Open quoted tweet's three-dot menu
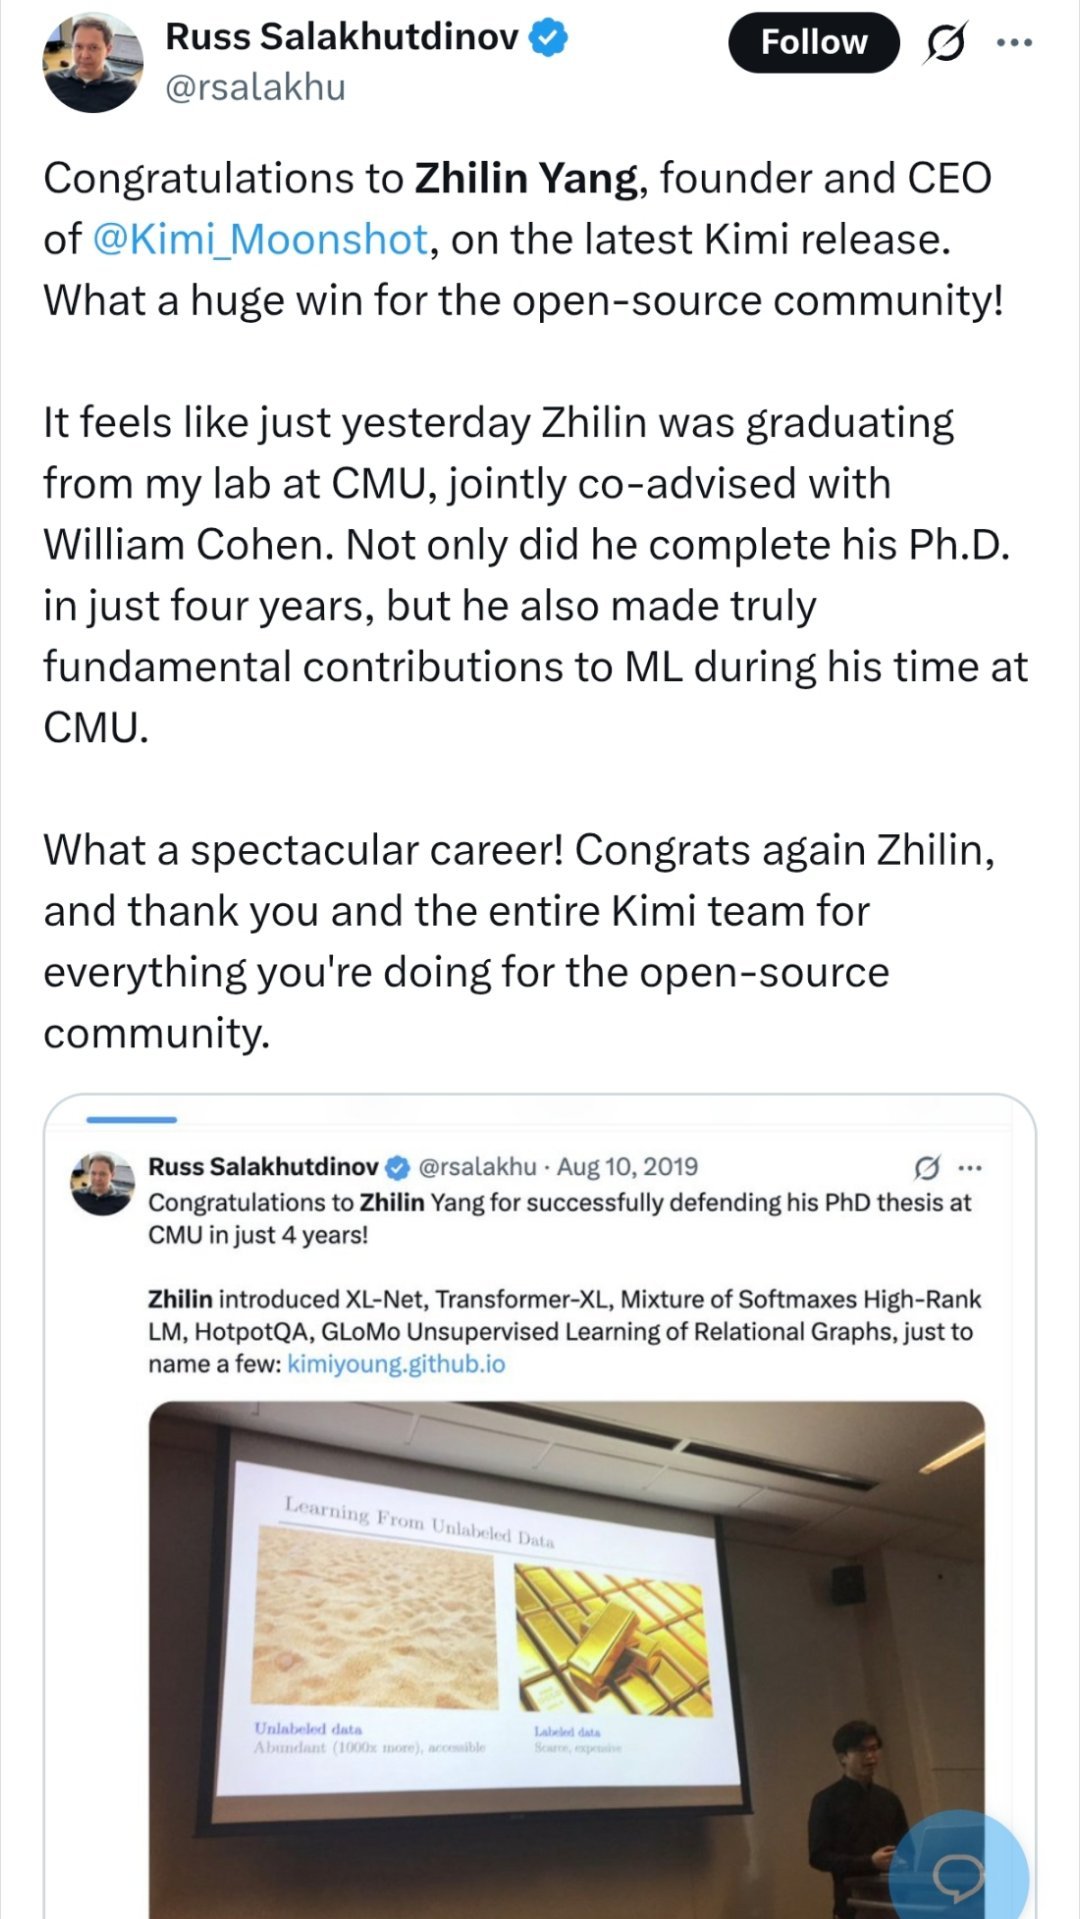The height and width of the screenshot is (1919, 1080). 970,1167
